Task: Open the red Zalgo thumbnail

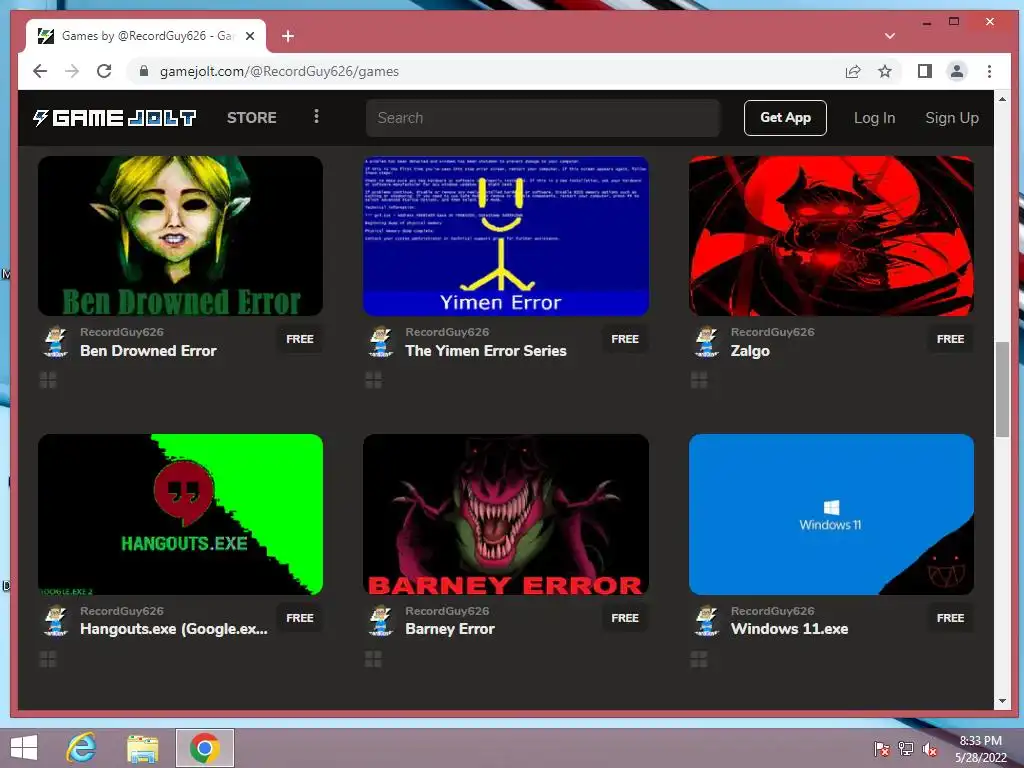Action: pos(831,236)
